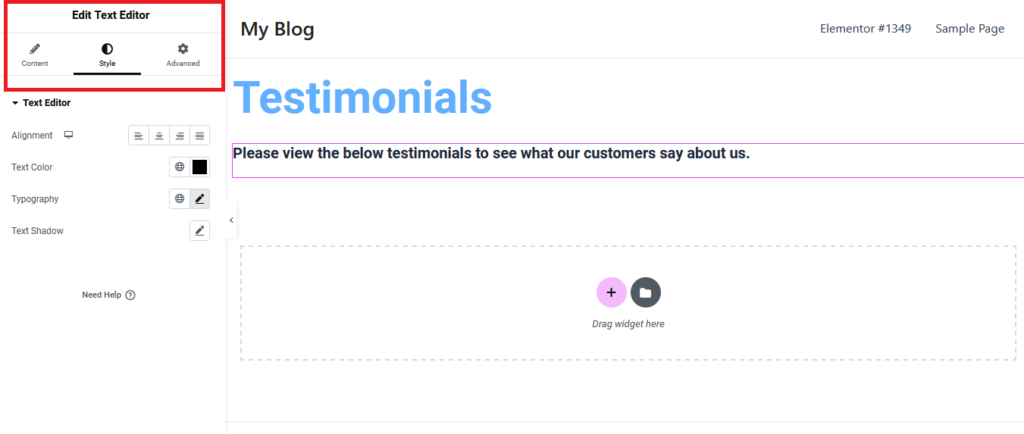Open the global color globe for Text Color

click(x=180, y=167)
